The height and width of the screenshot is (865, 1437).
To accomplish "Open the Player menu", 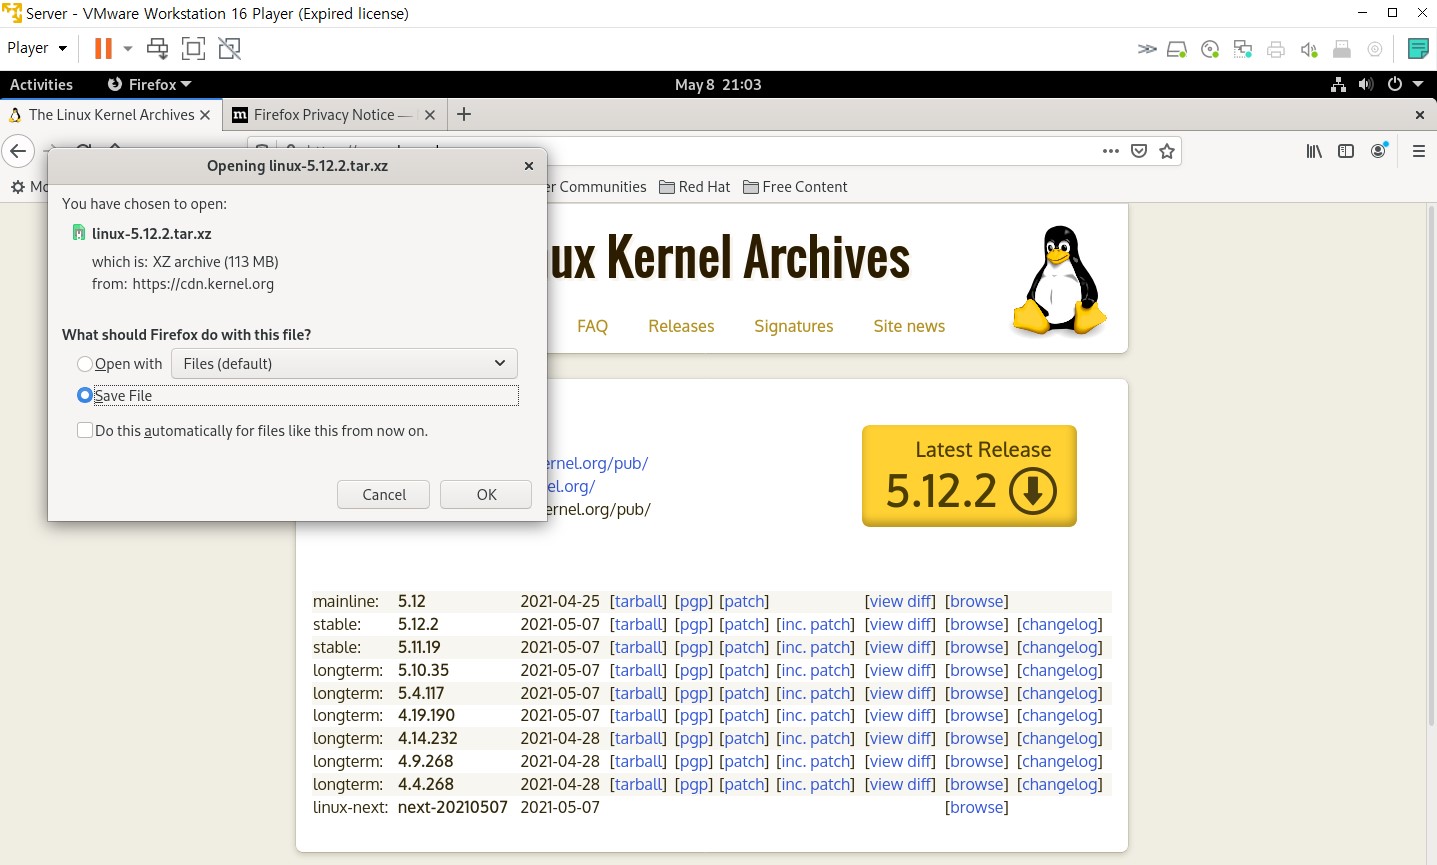I will [x=36, y=48].
